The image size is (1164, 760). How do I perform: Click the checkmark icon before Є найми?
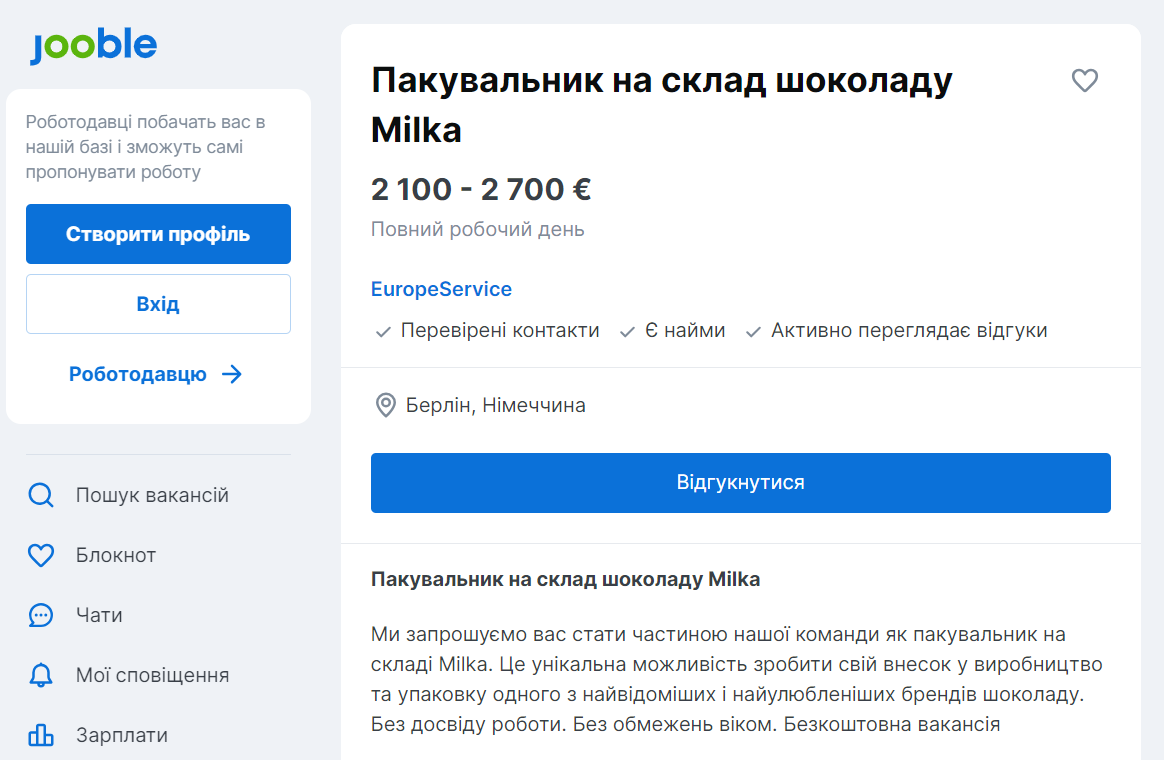click(x=627, y=330)
